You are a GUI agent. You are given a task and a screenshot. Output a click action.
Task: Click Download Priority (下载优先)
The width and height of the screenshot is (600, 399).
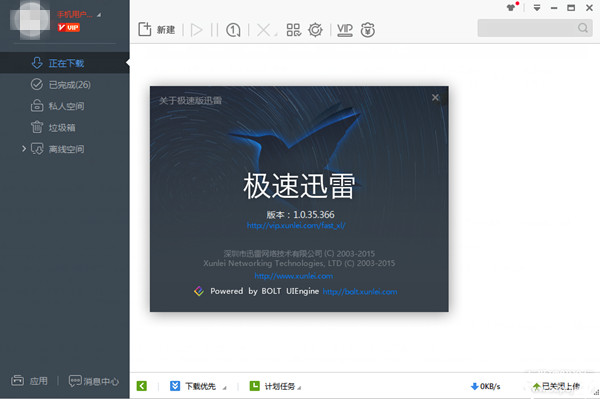point(194,386)
